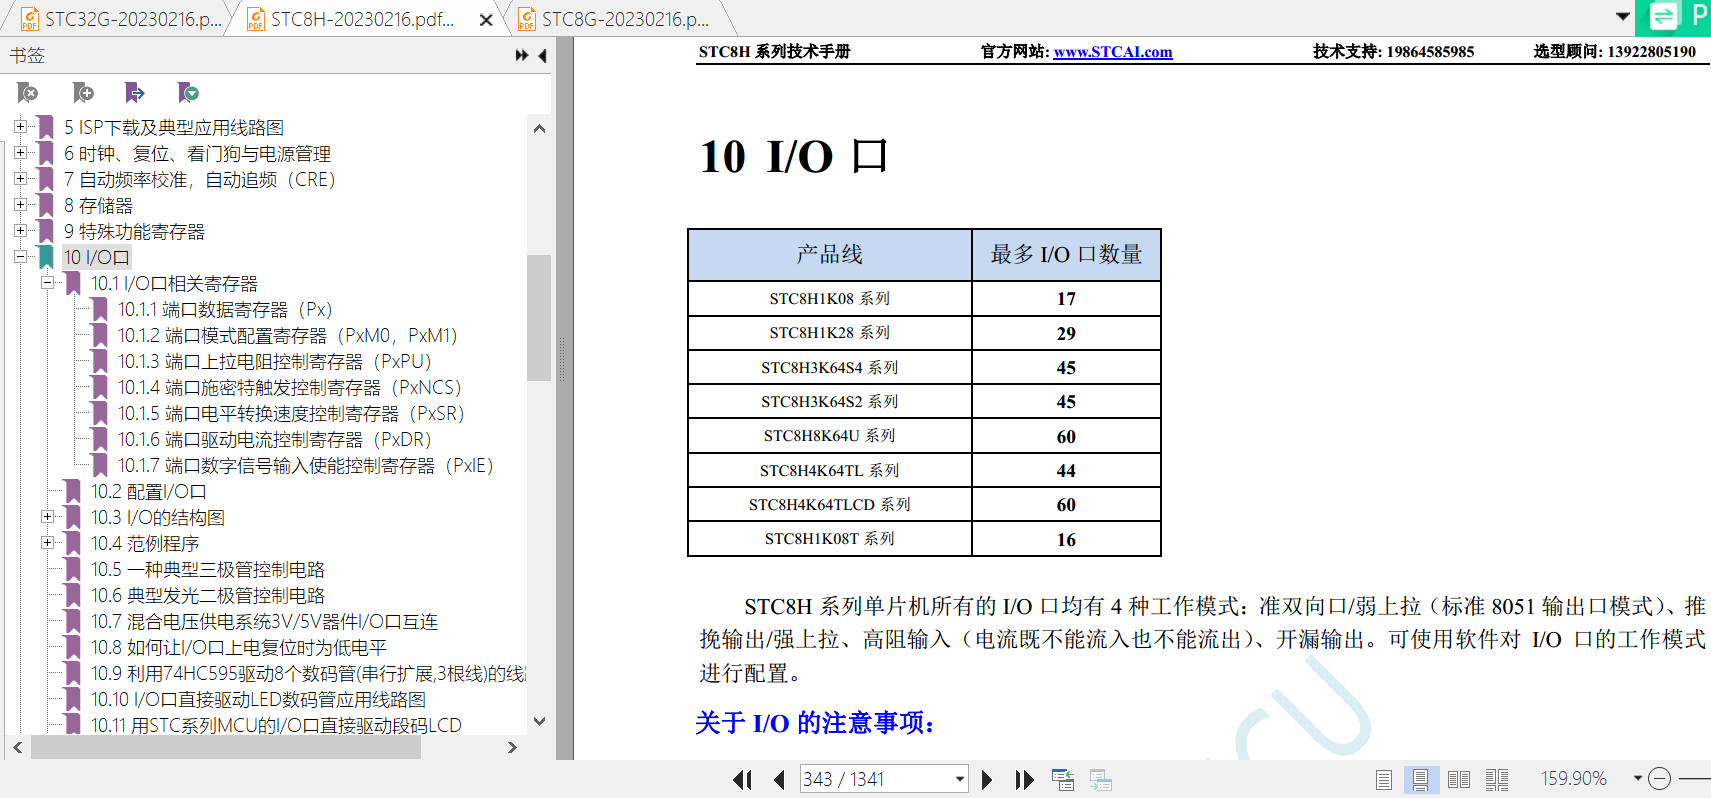Image resolution: width=1711 pixels, height=798 pixels.
Task: Click the bookmark with blue arrow icon
Action: pos(135,93)
